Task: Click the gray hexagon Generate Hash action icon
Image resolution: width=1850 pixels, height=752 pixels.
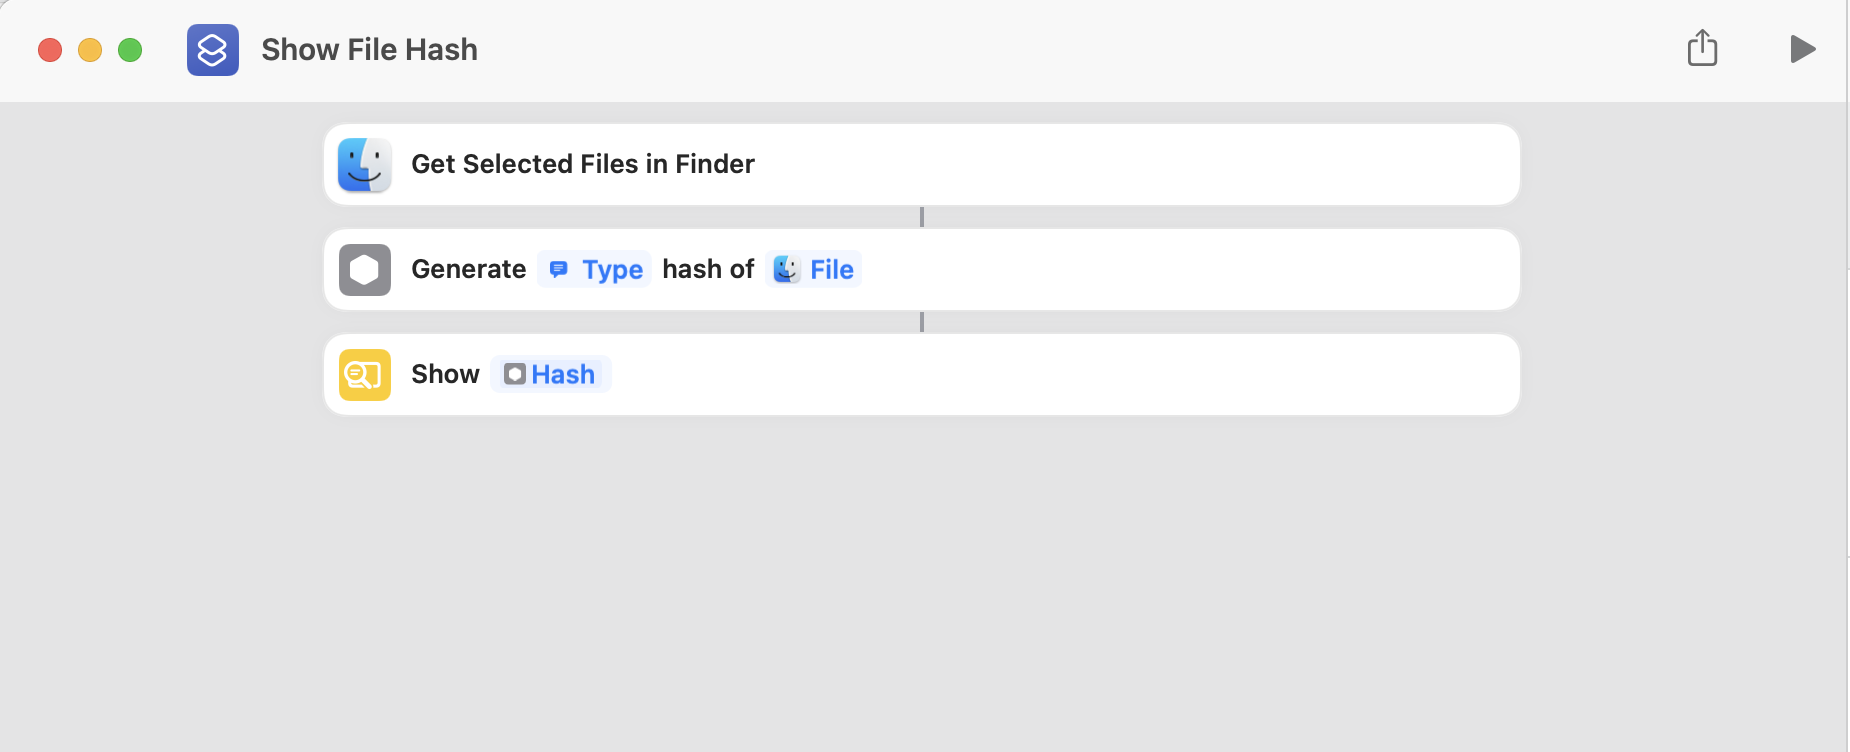Action: (x=365, y=270)
